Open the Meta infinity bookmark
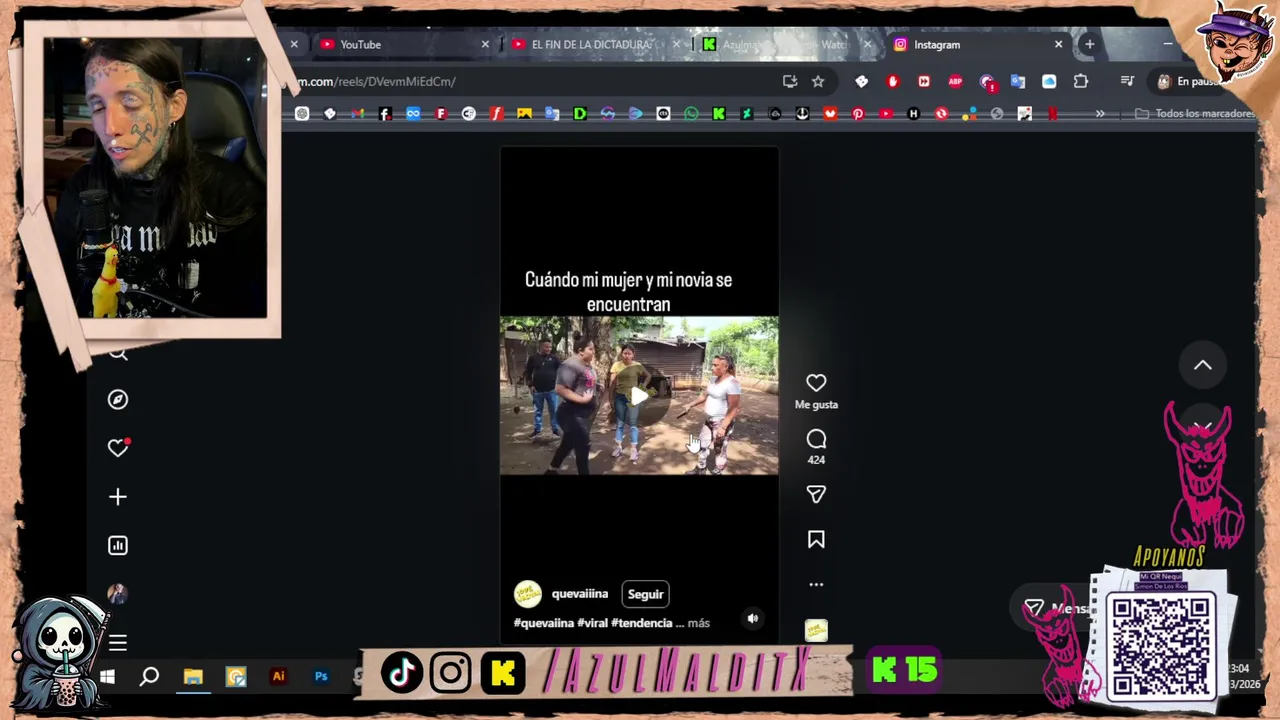The width and height of the screenshot is (1280, 720). (413, 114)
